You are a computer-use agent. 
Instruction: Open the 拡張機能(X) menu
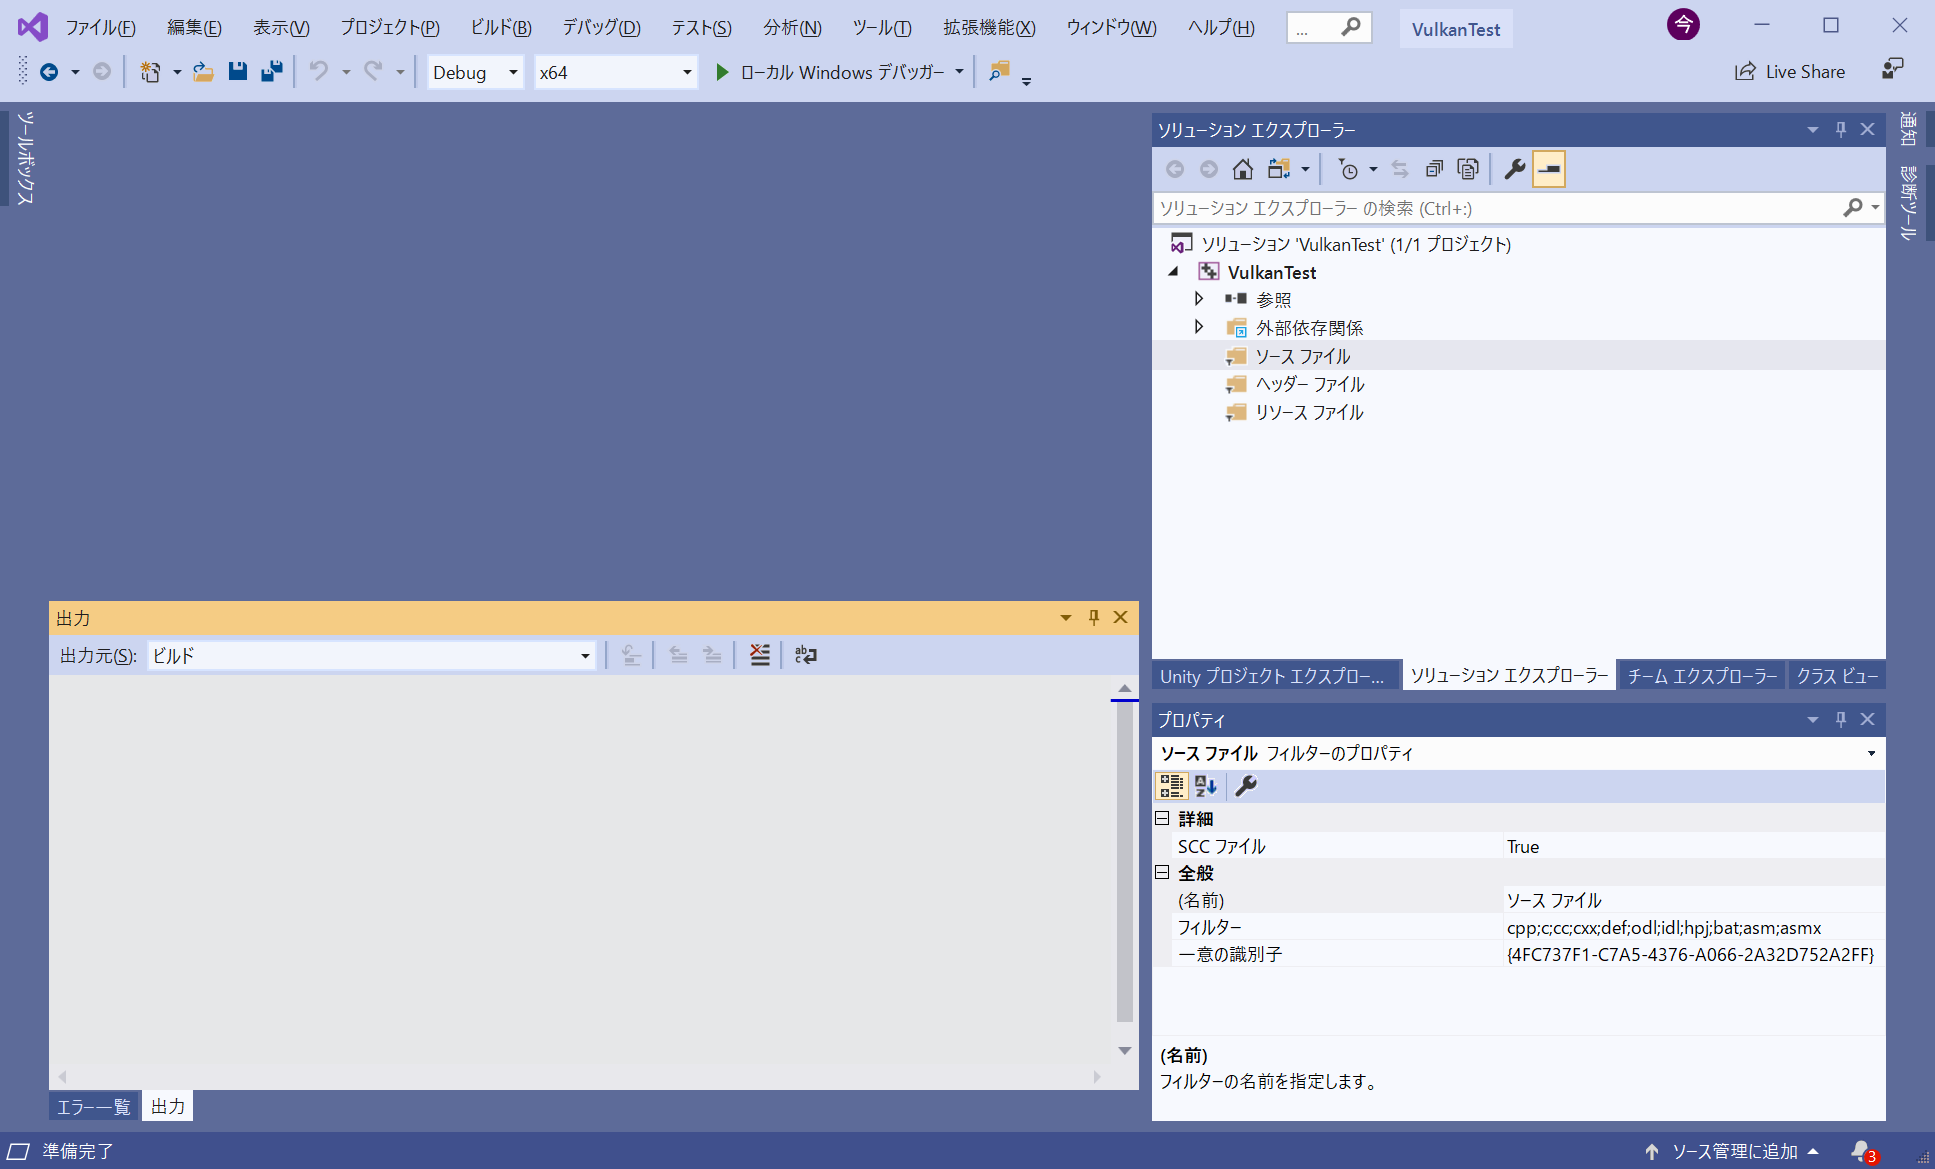[x=989, y=28]
